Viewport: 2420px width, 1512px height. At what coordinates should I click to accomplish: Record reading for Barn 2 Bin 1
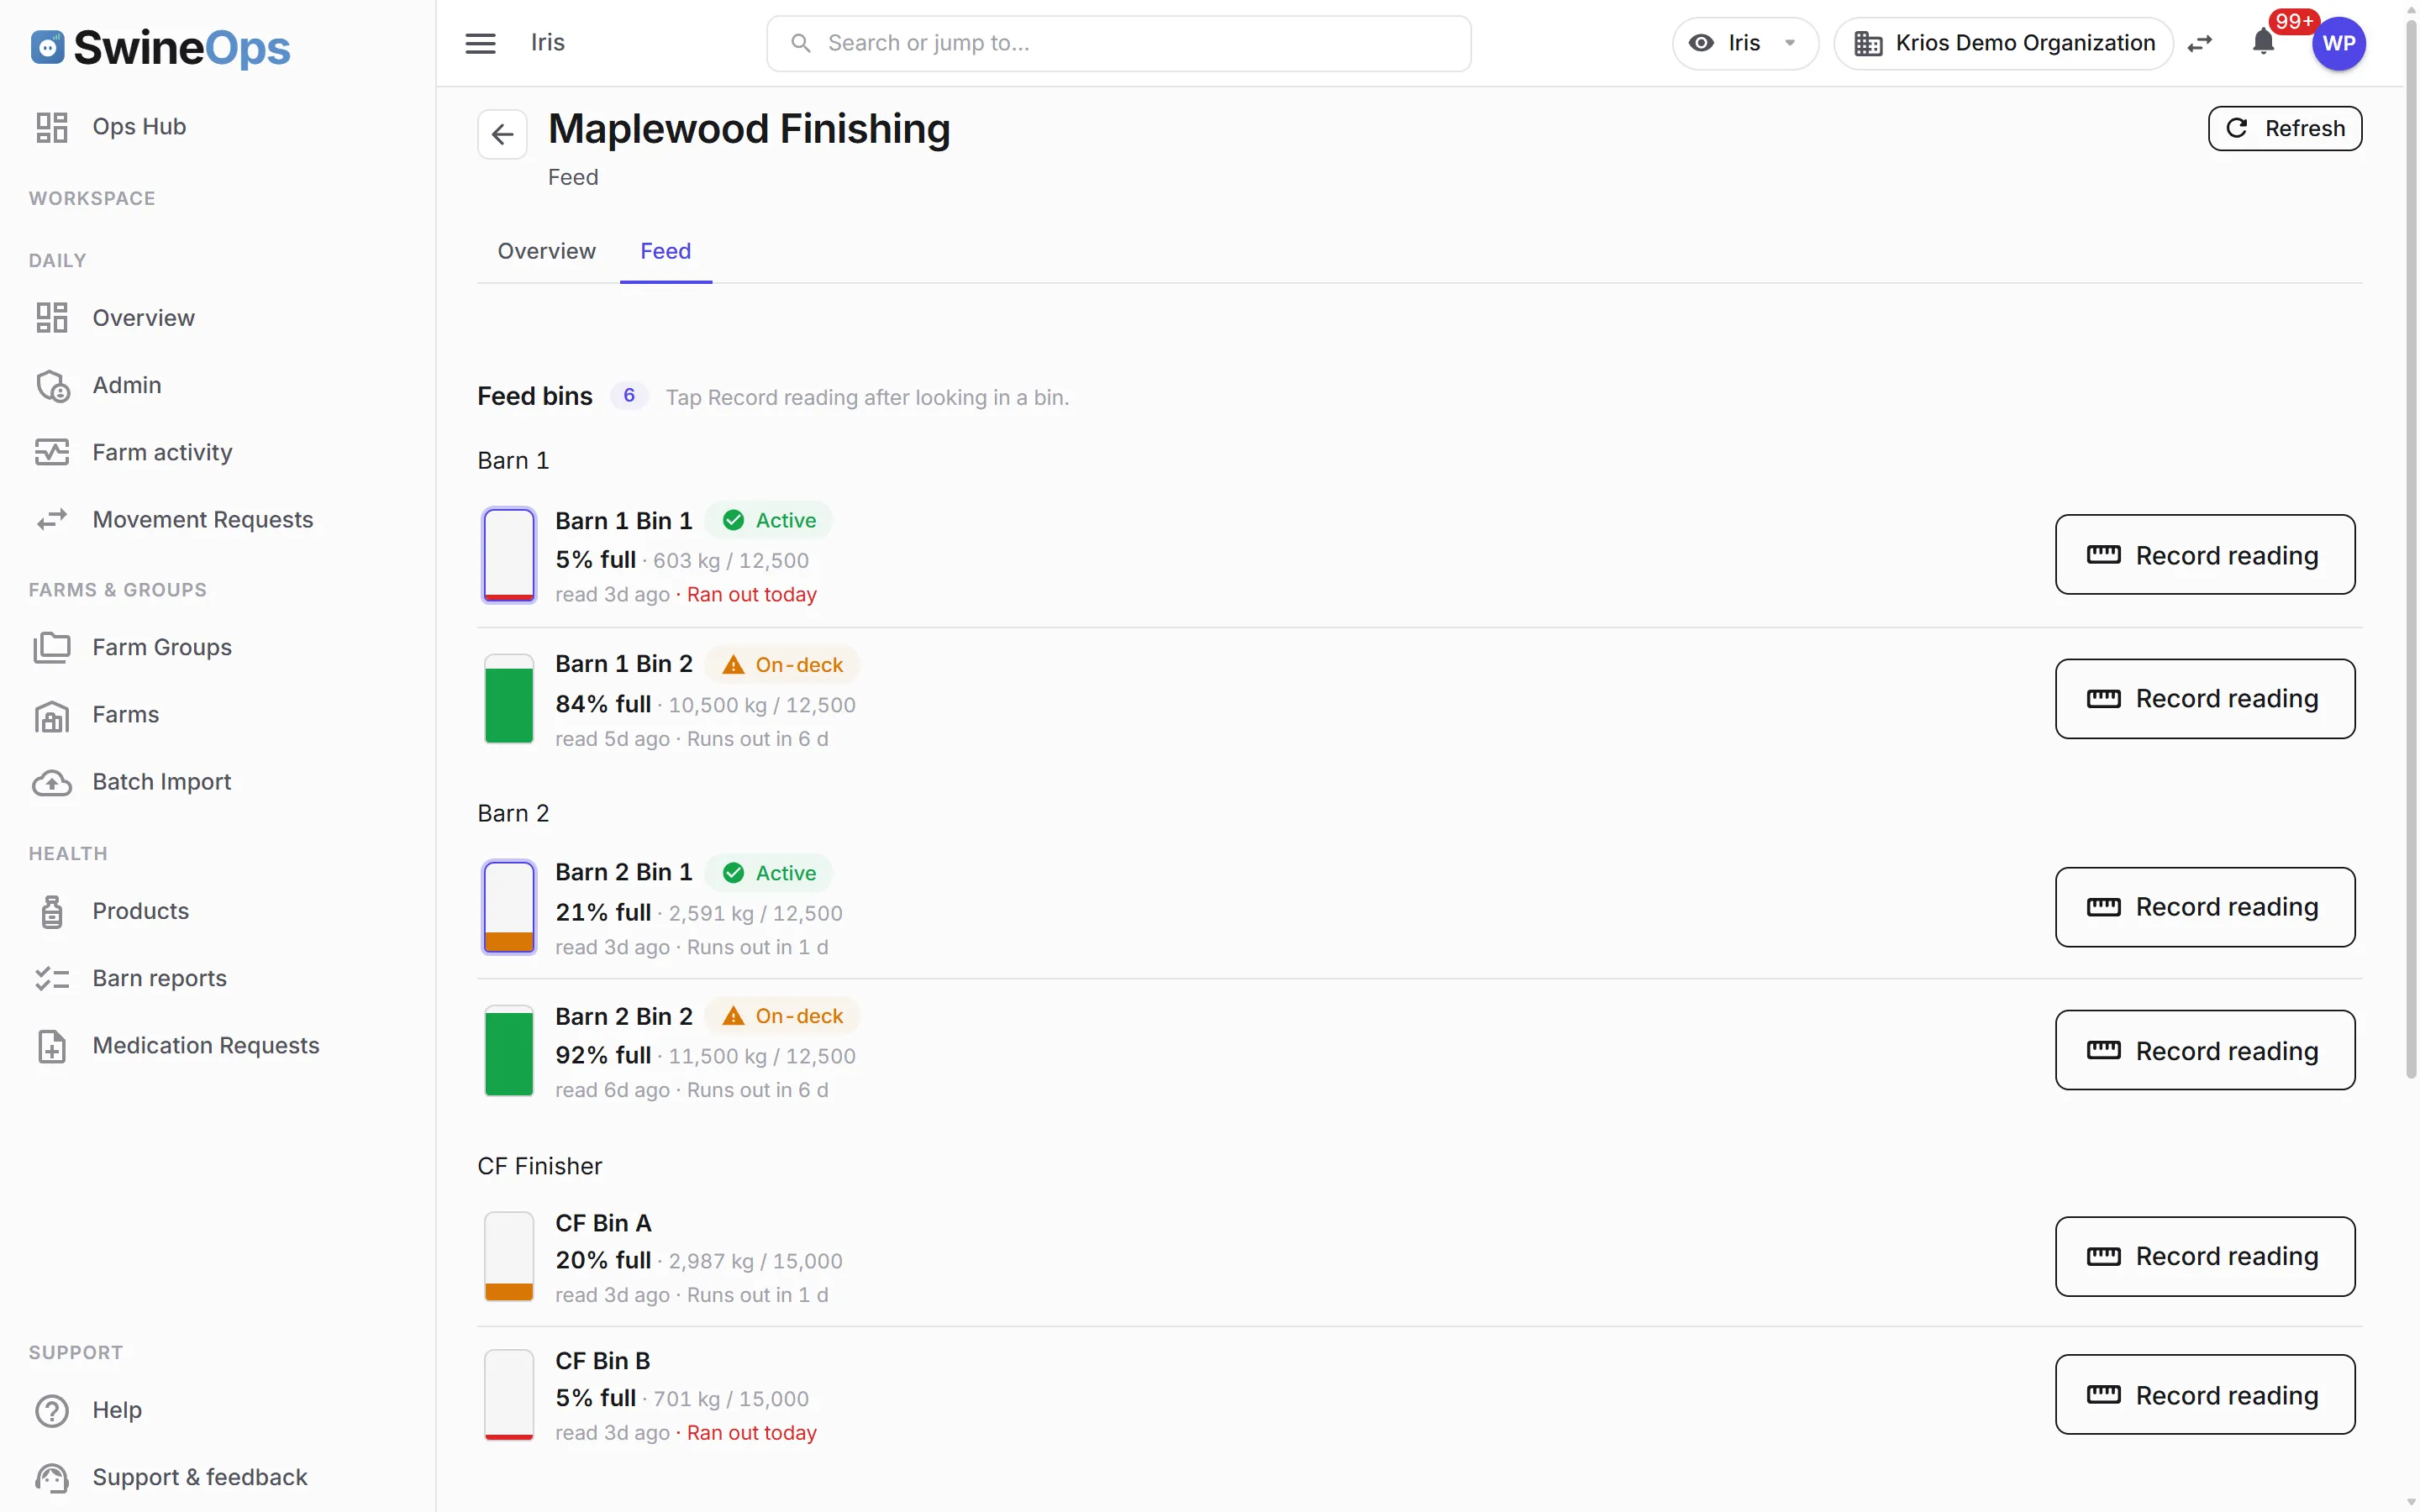pyautogui.click(x=2204, y=907)
